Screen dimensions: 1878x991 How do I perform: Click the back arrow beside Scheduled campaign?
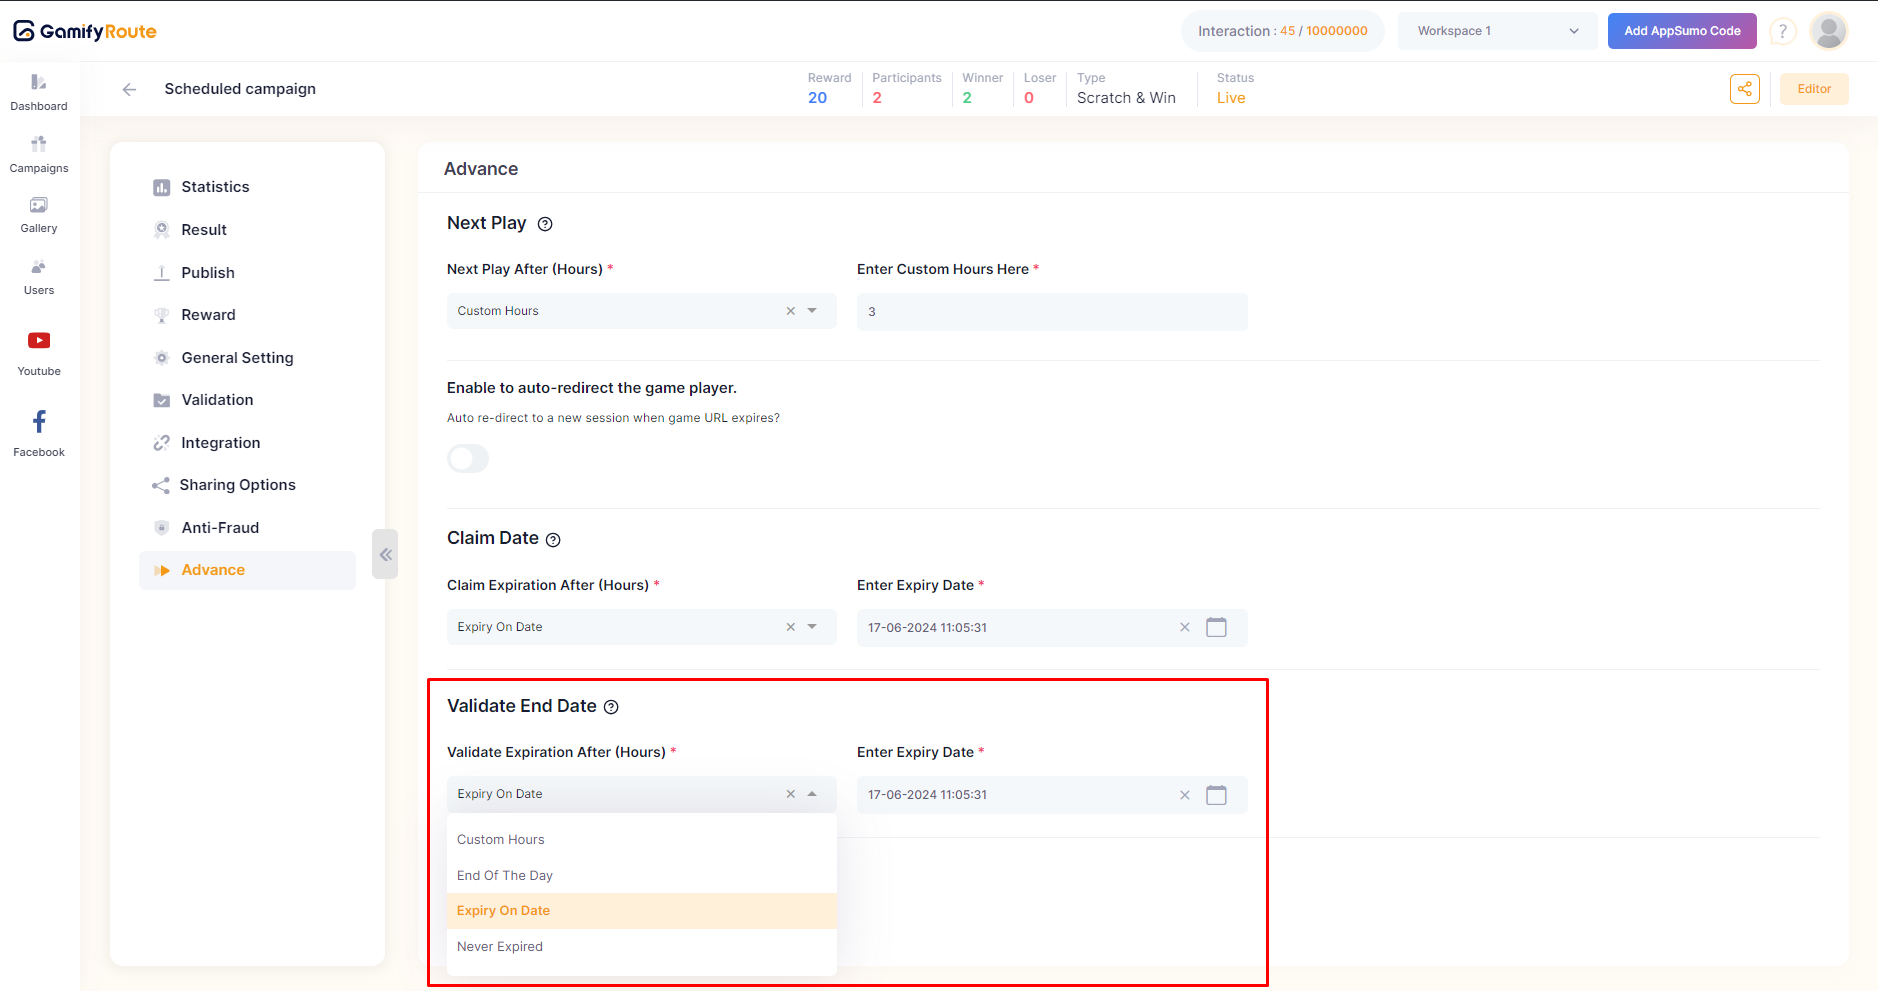tap(129, 89)
